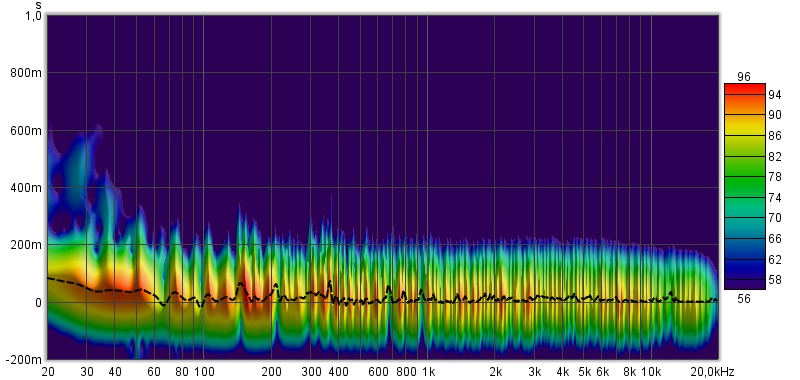Viewport: 800px width, 380px height.
Task: Click the '1,0' time axis label
Action: tap(34, 16)
